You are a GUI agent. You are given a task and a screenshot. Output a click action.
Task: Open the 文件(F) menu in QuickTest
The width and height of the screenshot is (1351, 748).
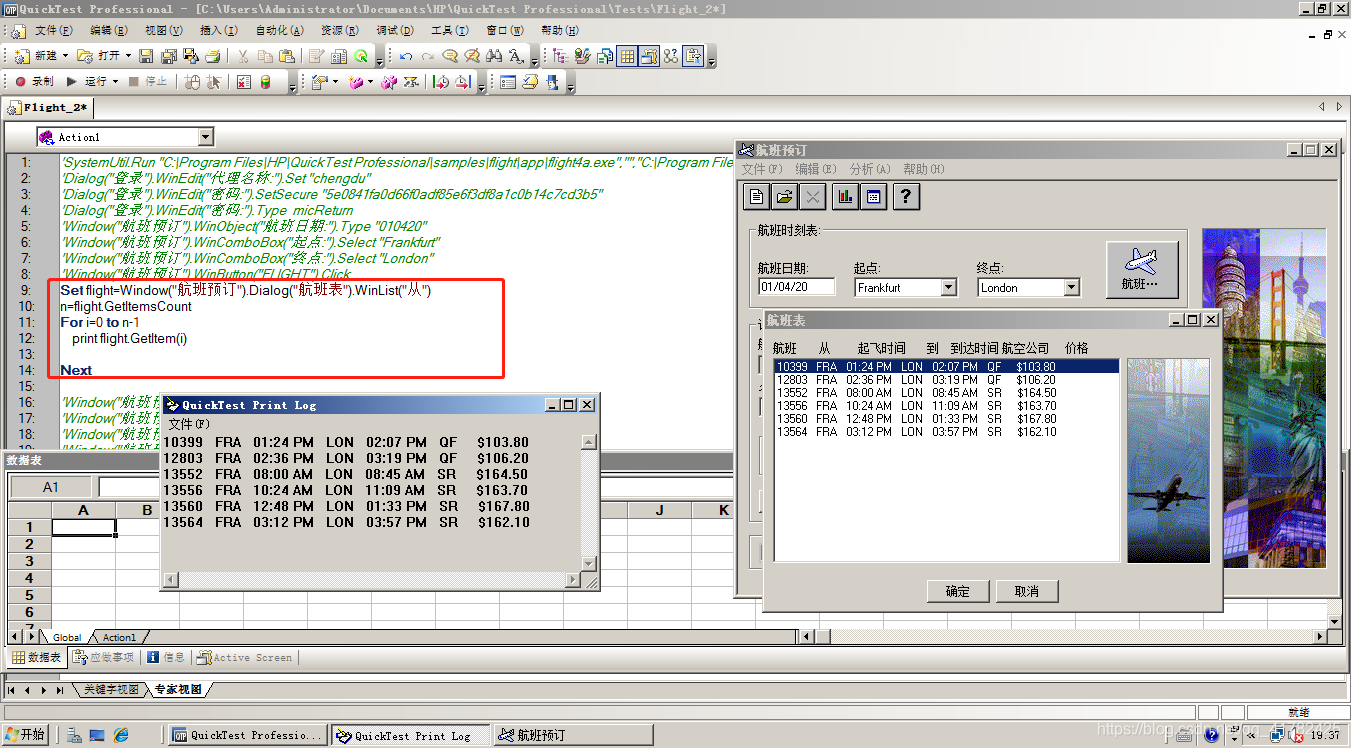pyautogui.click(x=53, y=31)
